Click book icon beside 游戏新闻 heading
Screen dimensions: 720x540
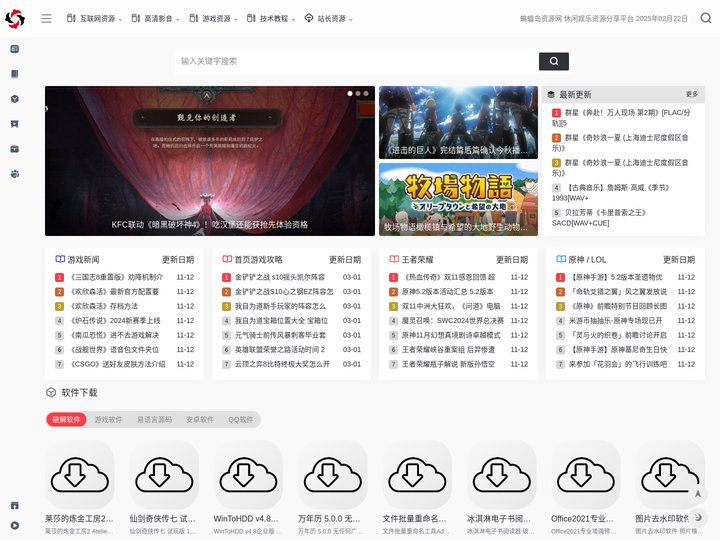[x=60, y=259]
